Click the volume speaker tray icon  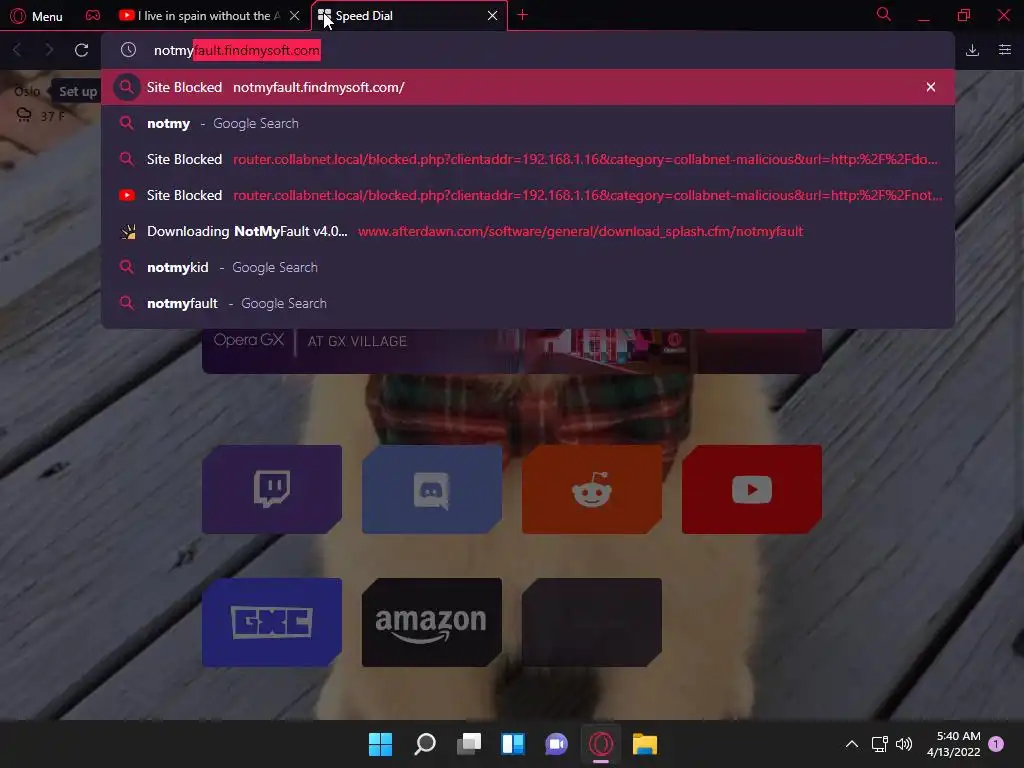tap(904, 744)
